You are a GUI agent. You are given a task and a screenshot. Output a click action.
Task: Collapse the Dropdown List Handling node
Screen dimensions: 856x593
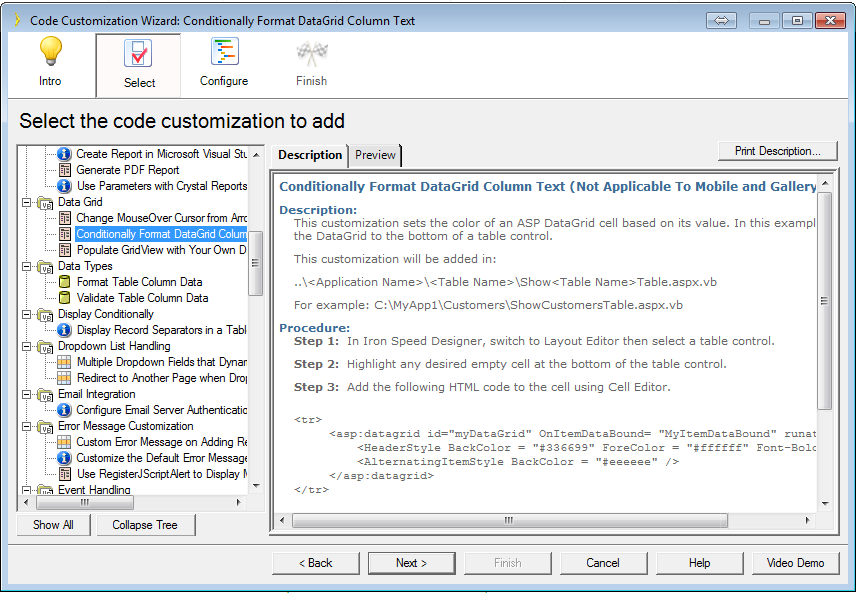27,346
